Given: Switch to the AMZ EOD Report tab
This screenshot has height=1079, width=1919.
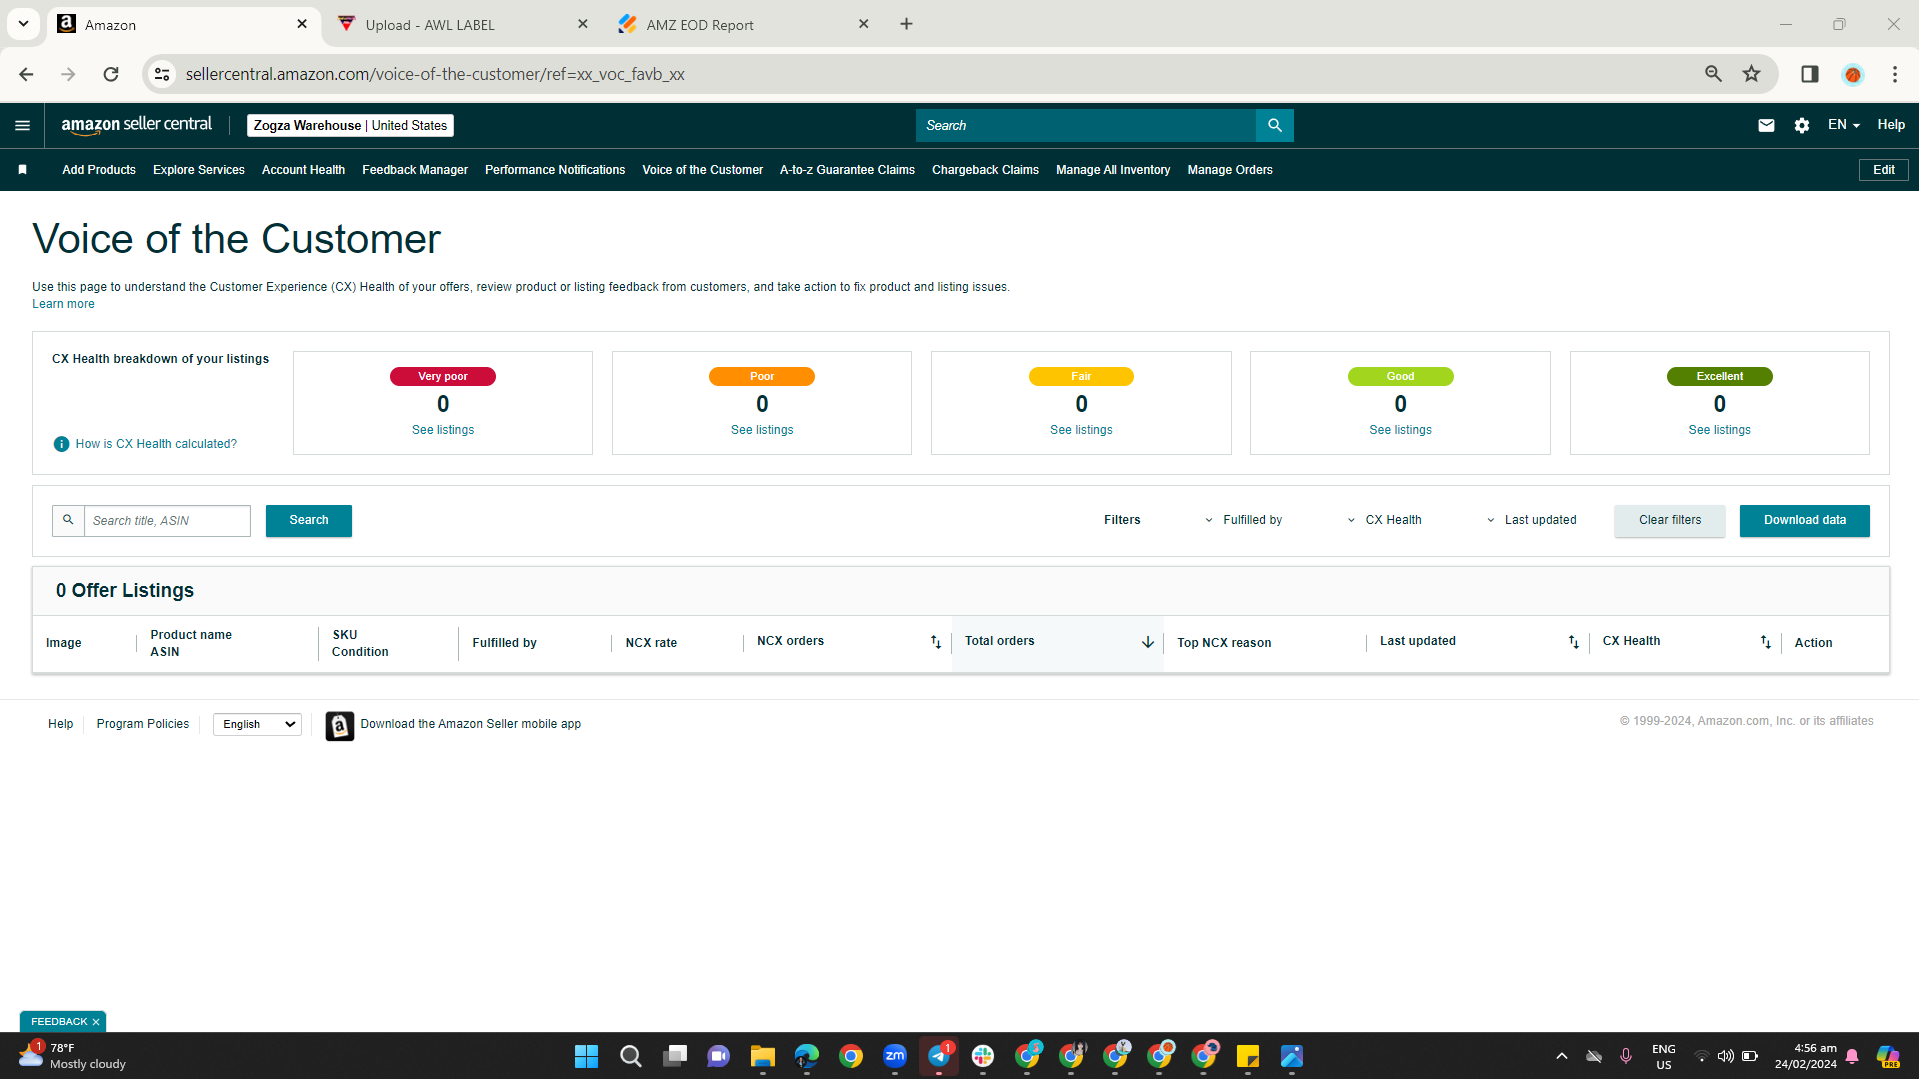Looking at the screenshot, I should coord(744,24).
